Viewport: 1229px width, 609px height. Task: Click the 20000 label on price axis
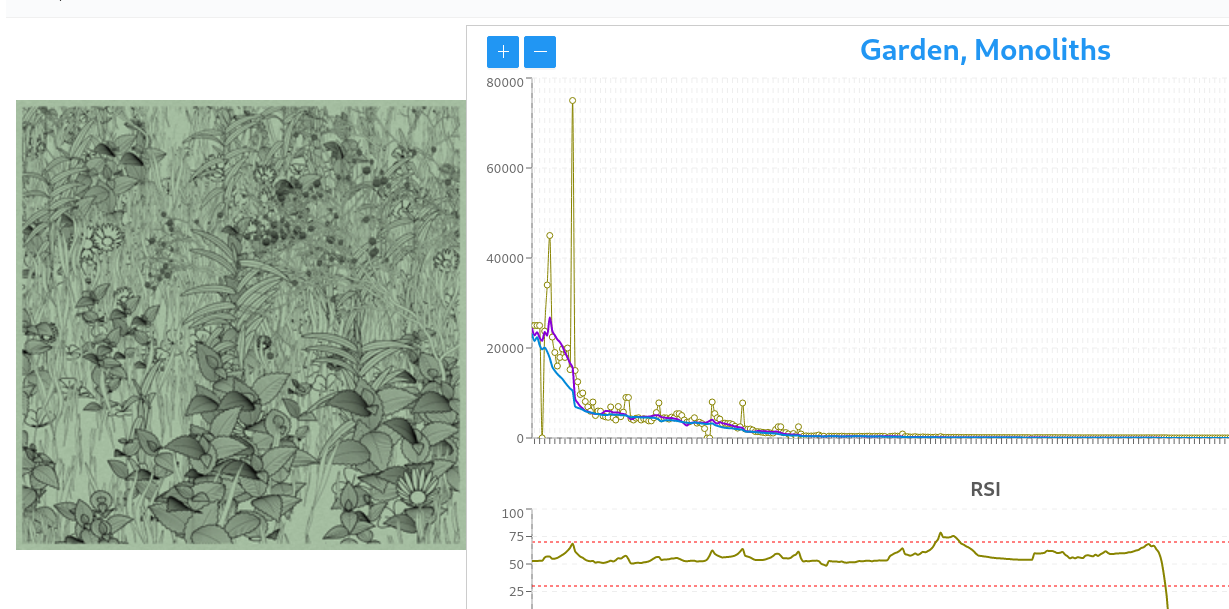click(505, 348)
